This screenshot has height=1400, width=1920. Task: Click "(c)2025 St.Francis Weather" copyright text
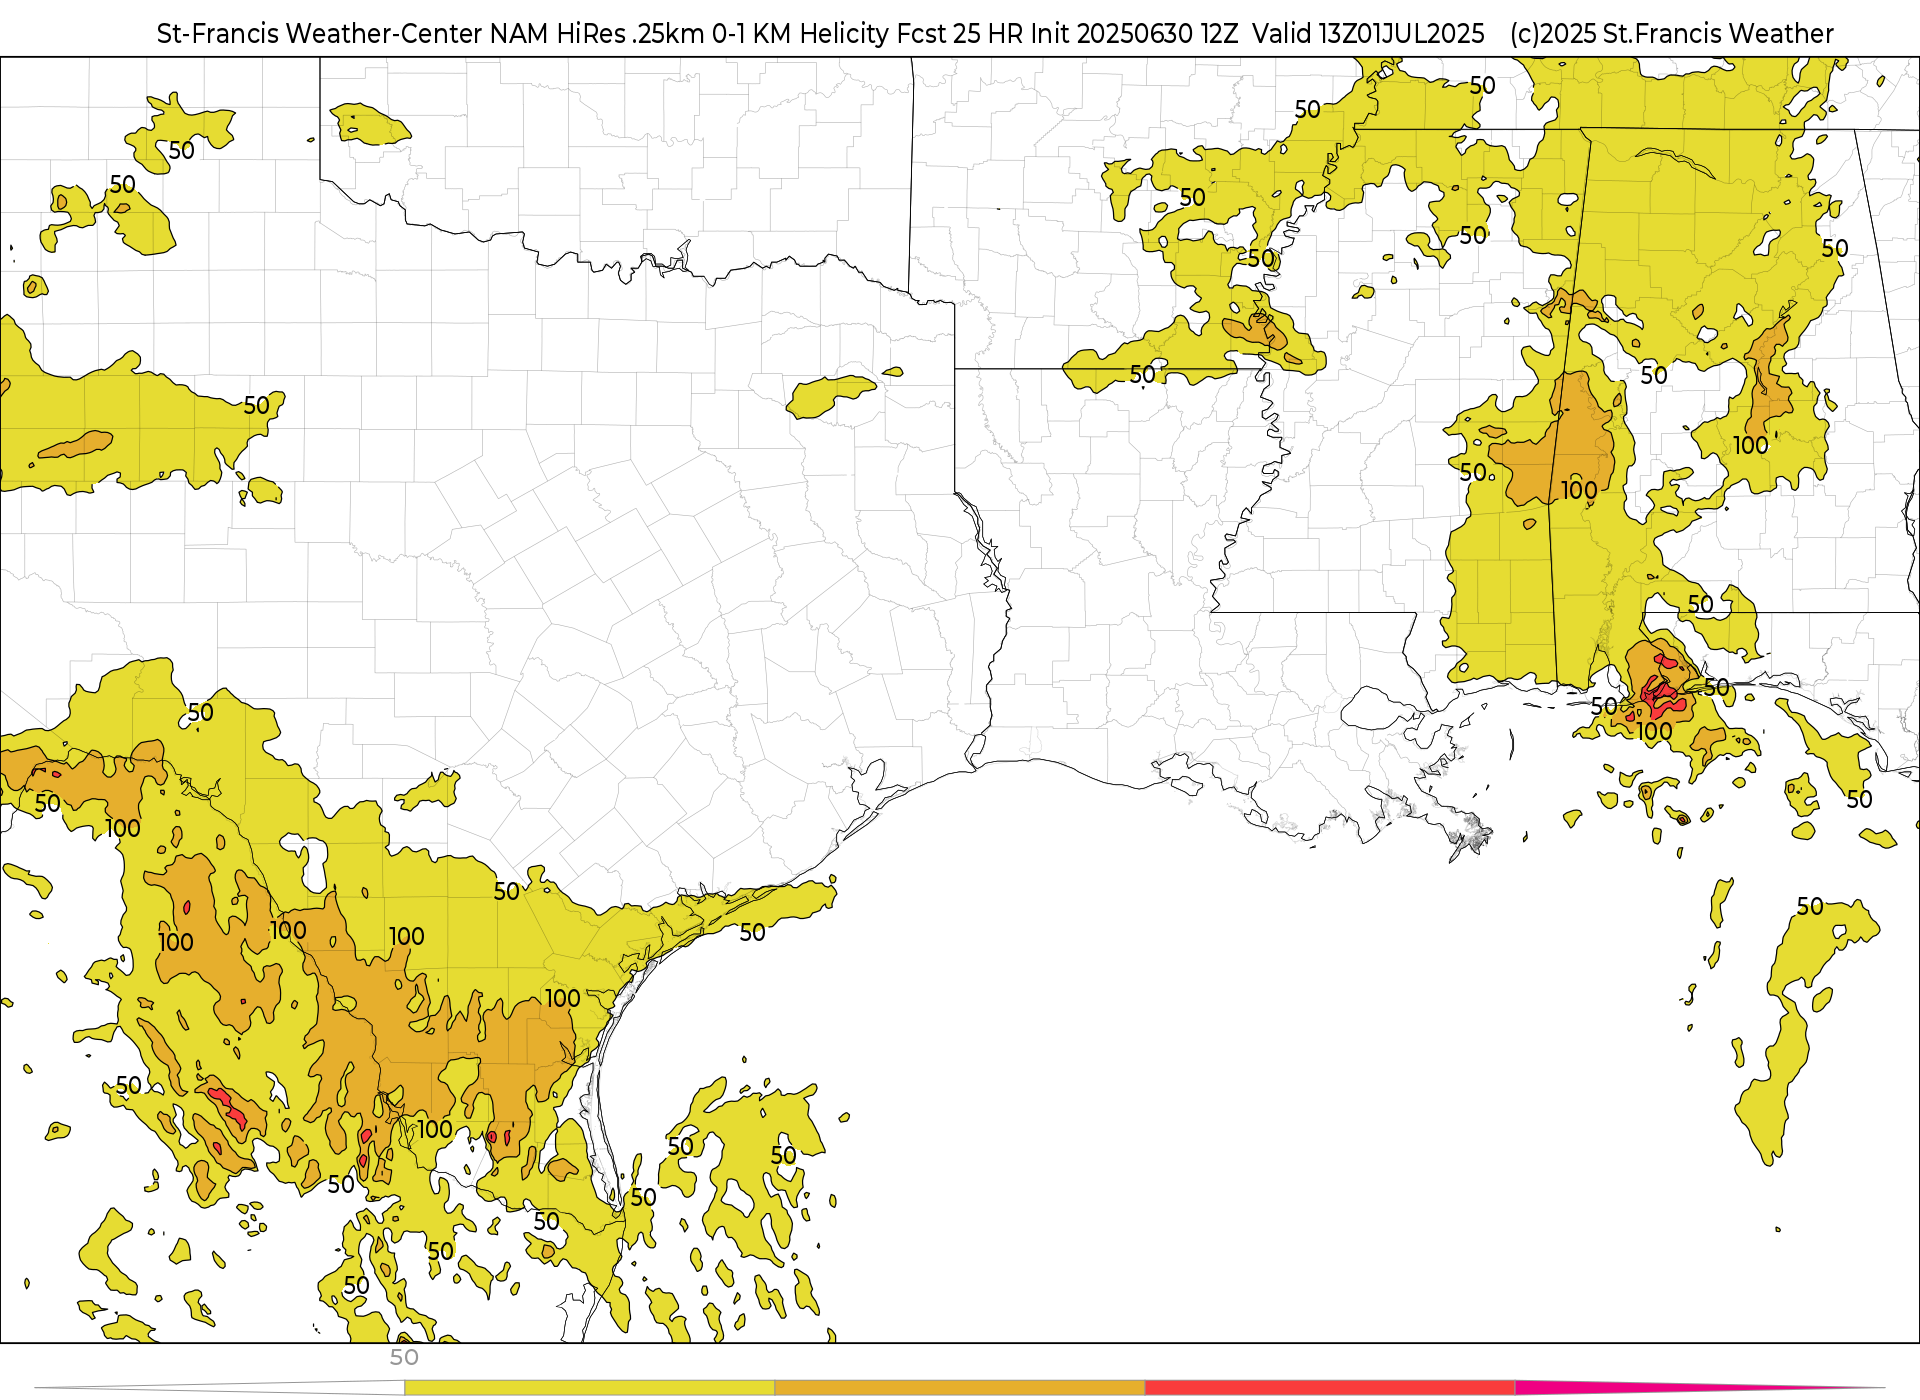[1671, 34]
